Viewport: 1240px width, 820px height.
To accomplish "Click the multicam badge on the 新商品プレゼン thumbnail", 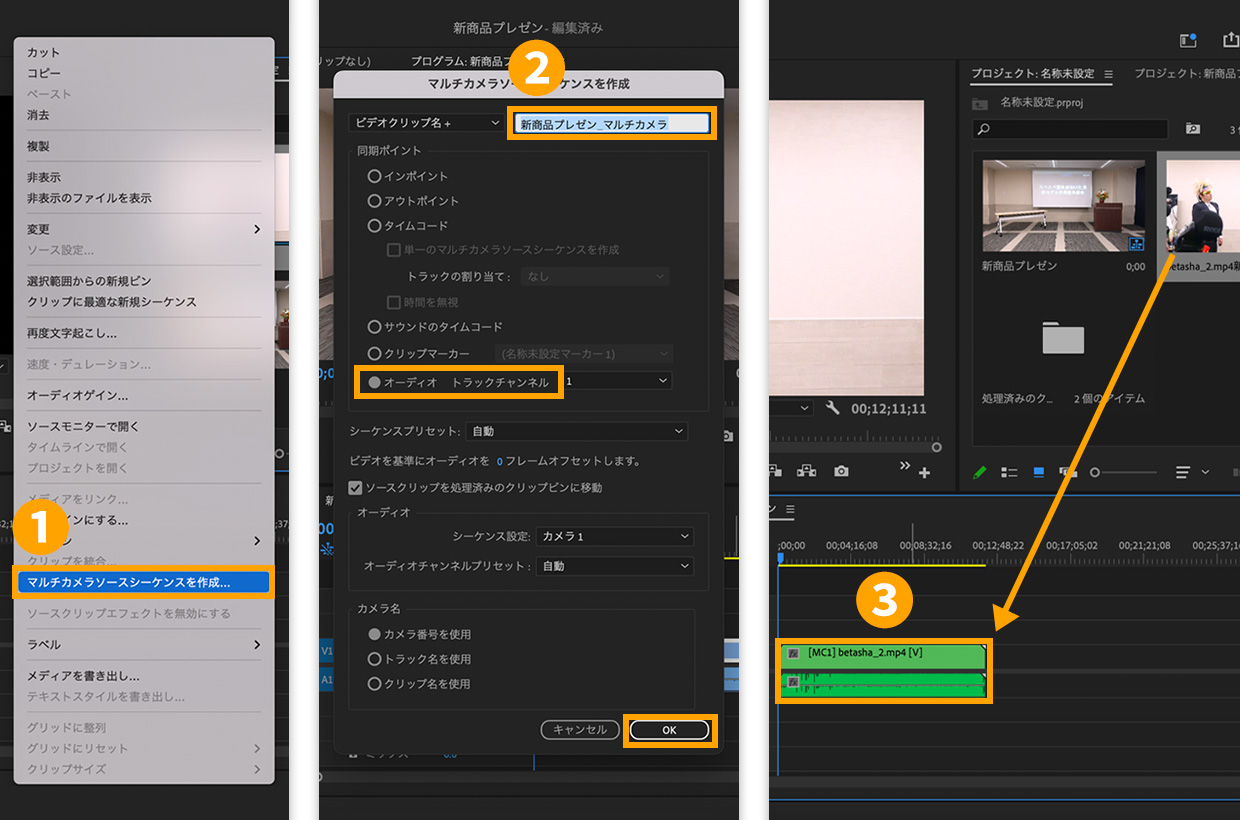I will tap(1136, 244).
